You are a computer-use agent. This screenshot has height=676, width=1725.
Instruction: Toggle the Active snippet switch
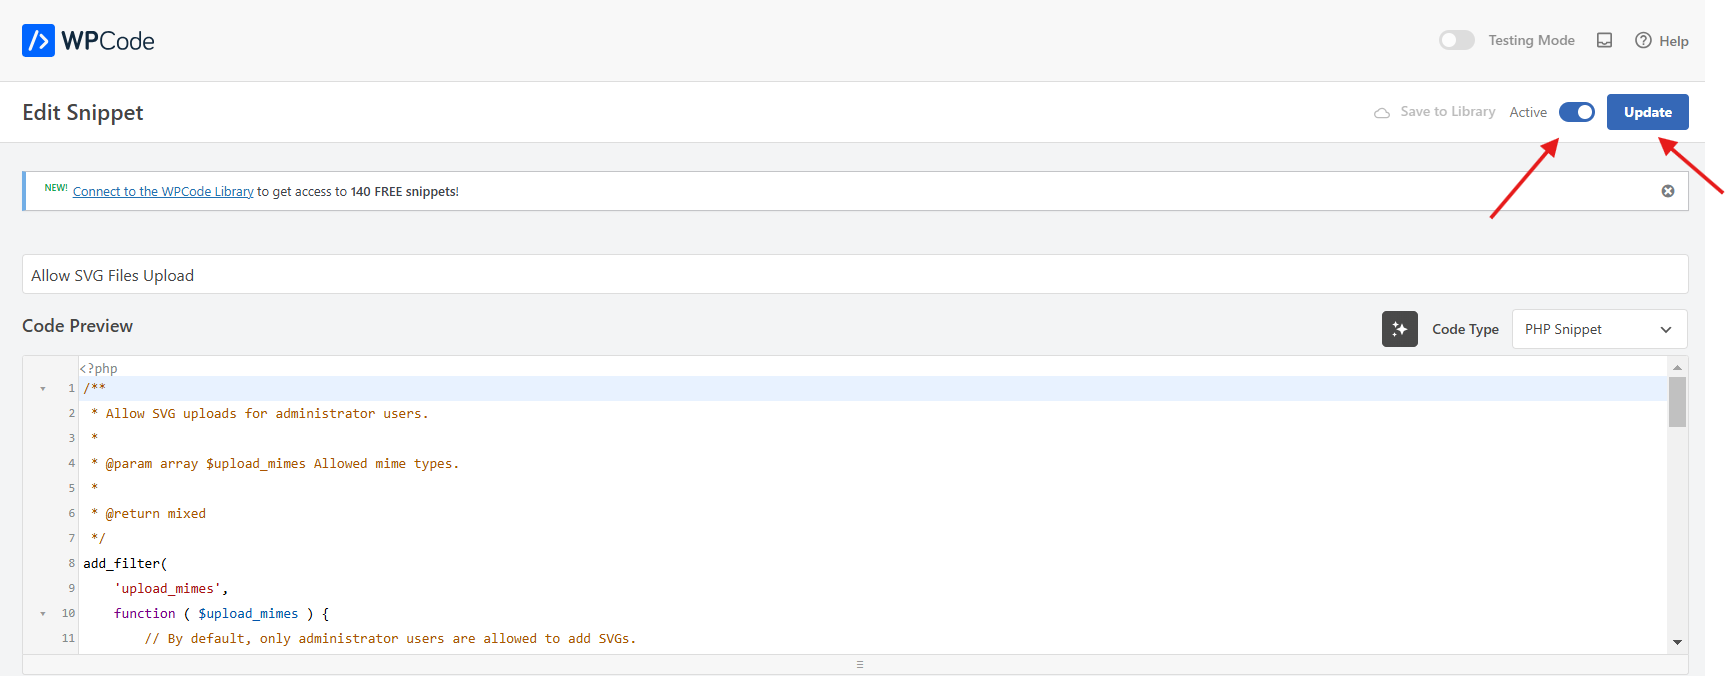pyautogui.click(x=1576, y=112)
